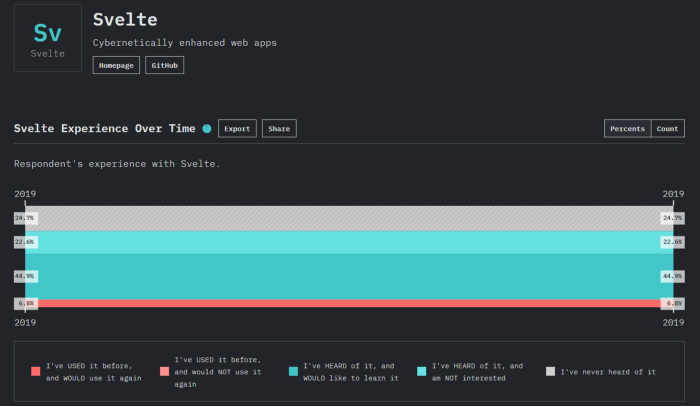Click the light teal 'NOT interested' legend swatch

coord(421,372)
